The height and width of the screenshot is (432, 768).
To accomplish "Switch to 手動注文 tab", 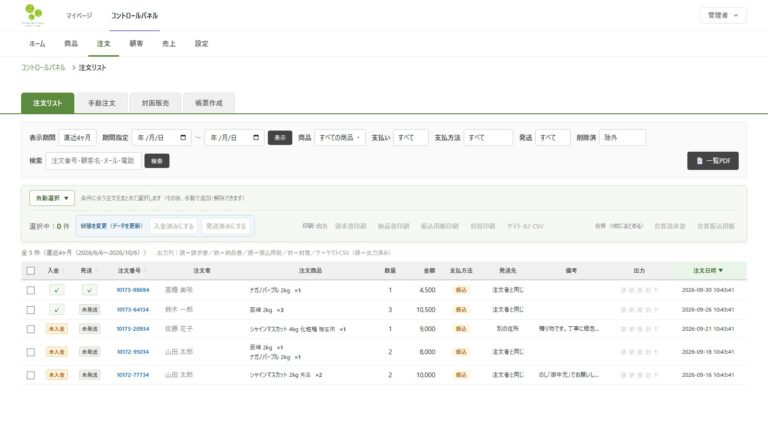I will click(102, 103).
